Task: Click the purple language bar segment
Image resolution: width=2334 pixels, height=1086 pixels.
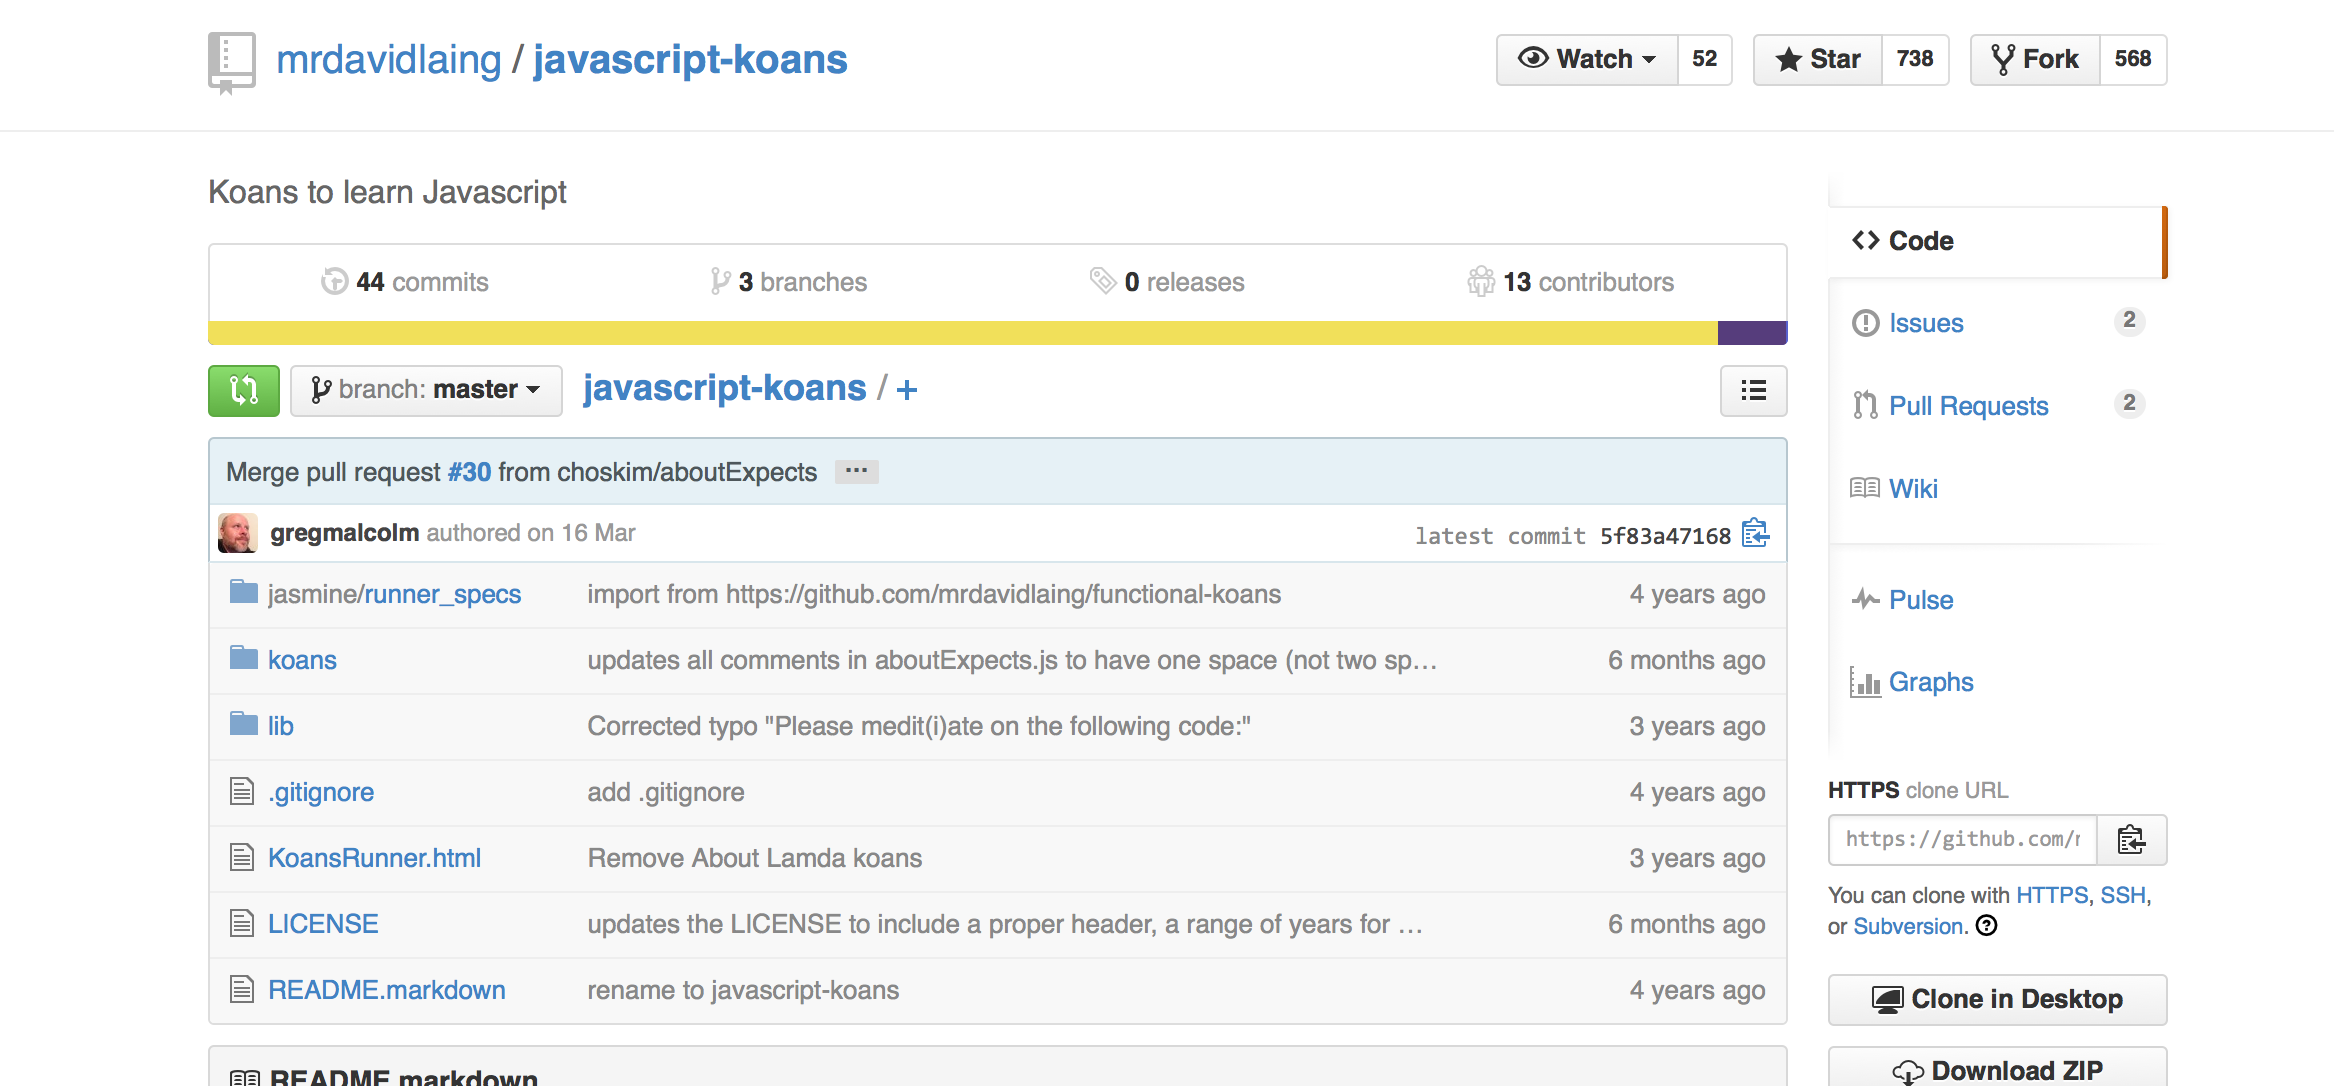Action: coord(1752,333)
